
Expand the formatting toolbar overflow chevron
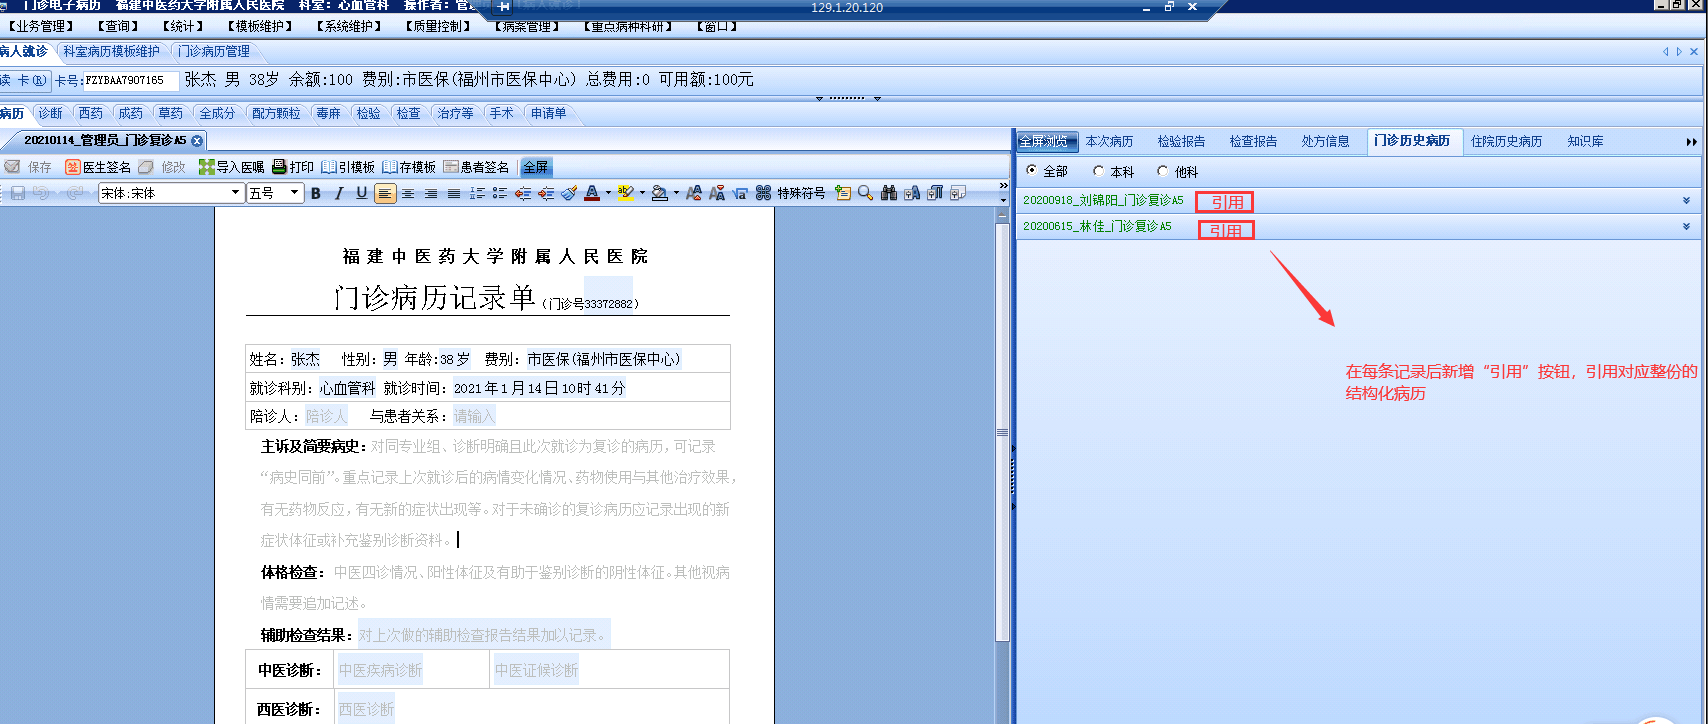pos(1003,186)
